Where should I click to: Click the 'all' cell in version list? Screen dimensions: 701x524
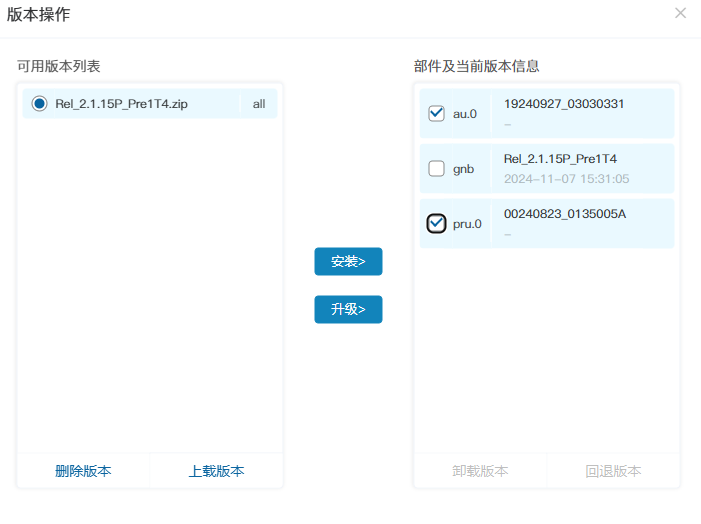click(x=259, y=104)
